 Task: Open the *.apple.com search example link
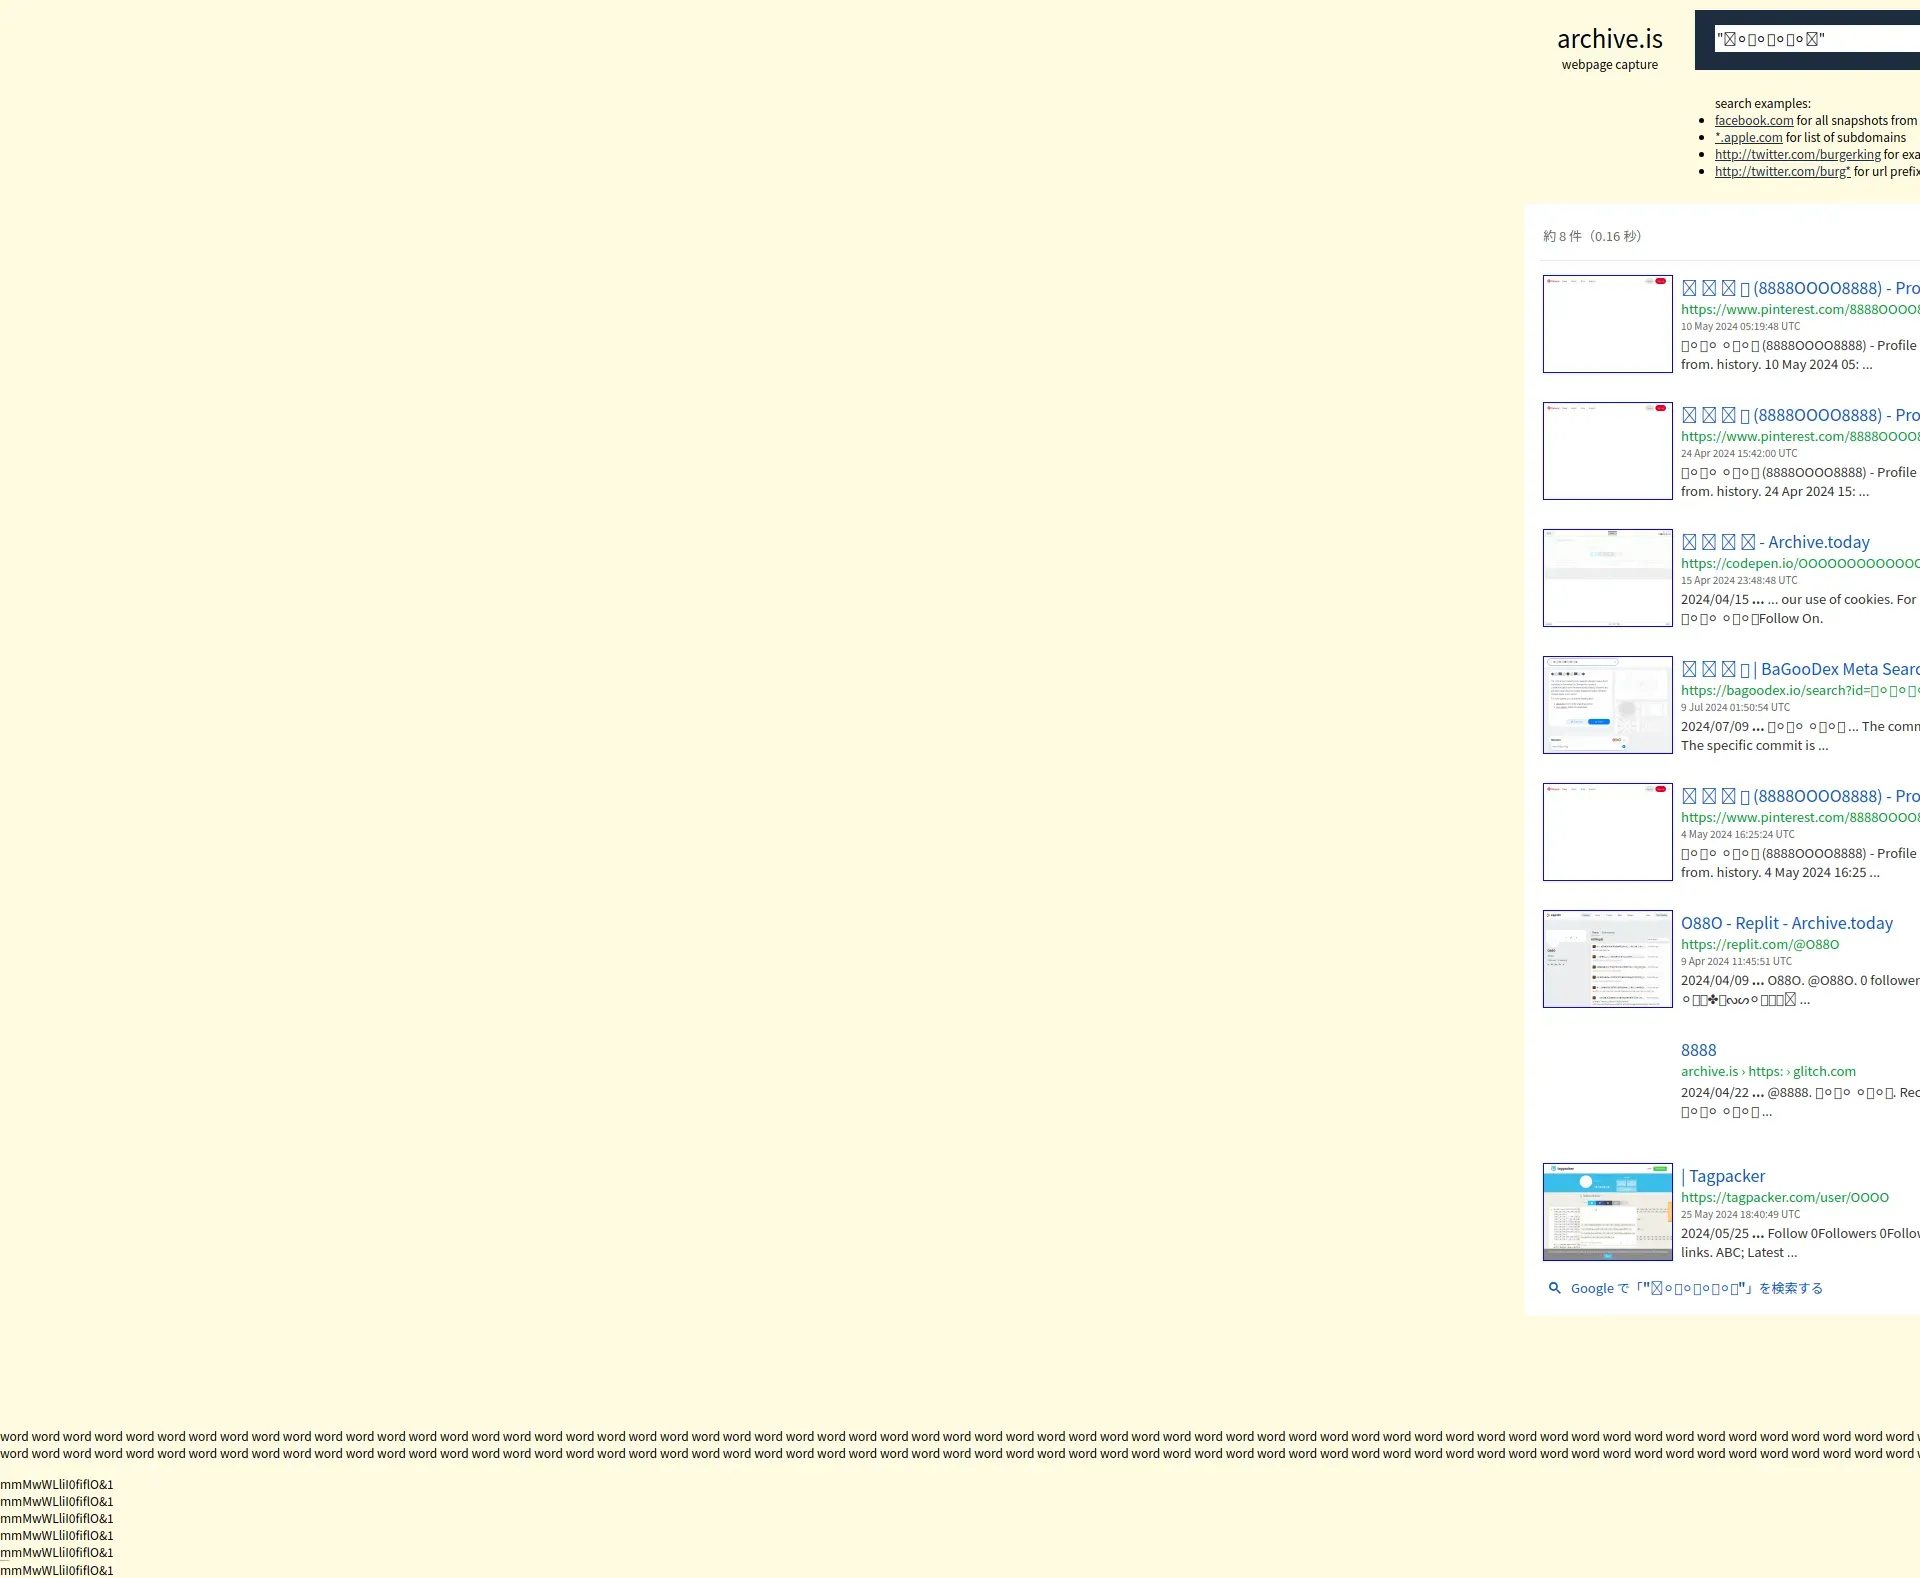click(1748, 138)
